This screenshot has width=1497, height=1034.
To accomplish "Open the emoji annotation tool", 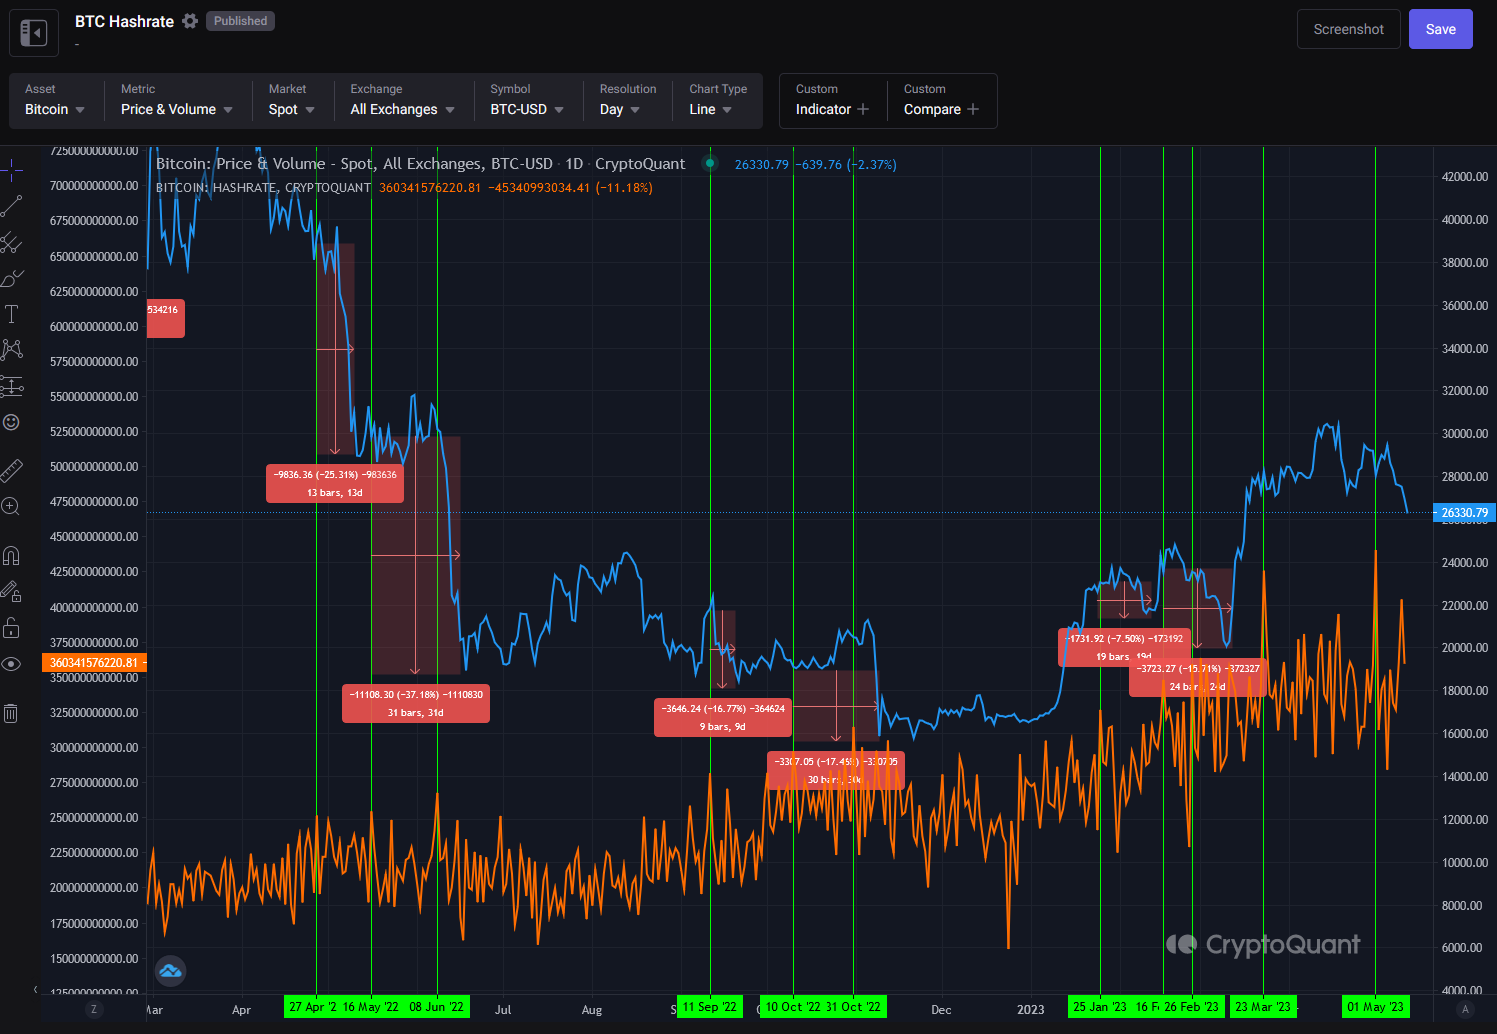I will coord(13,422).
